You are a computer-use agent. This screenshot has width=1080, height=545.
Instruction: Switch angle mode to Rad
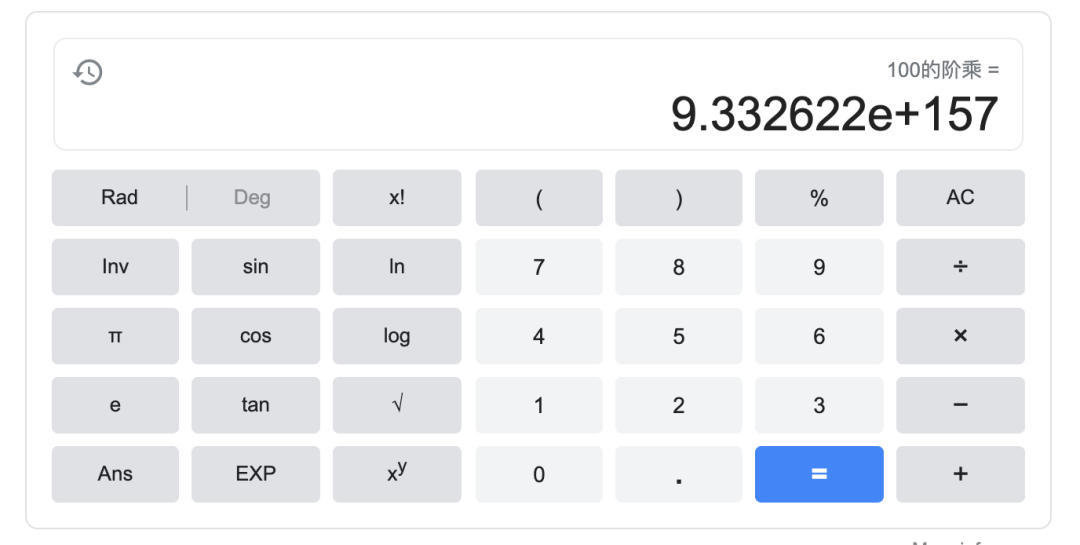coord(119,198)
